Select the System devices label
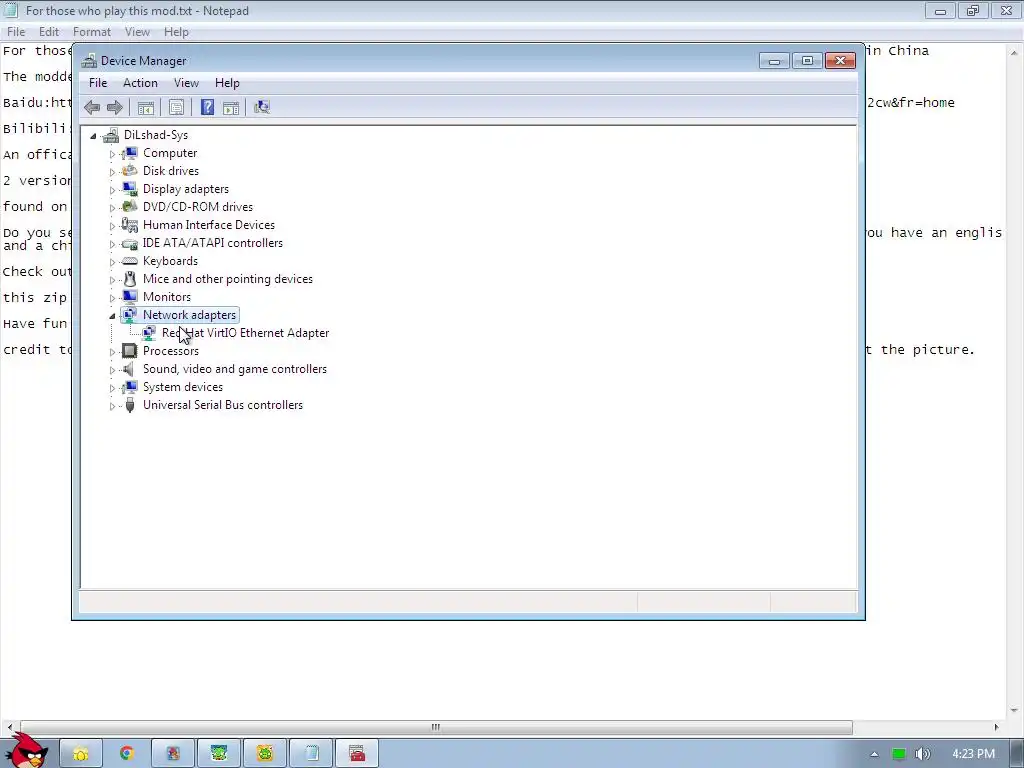Image resolution: width=1024 pixels, height=768 pixels. (183, 387)
